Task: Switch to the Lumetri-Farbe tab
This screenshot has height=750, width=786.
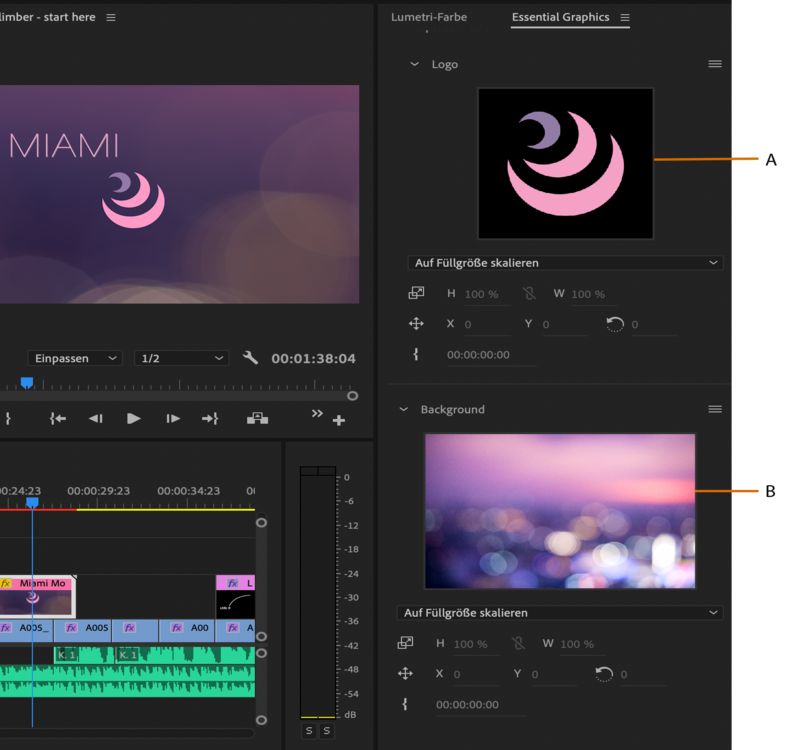Action: pos(429,17)
